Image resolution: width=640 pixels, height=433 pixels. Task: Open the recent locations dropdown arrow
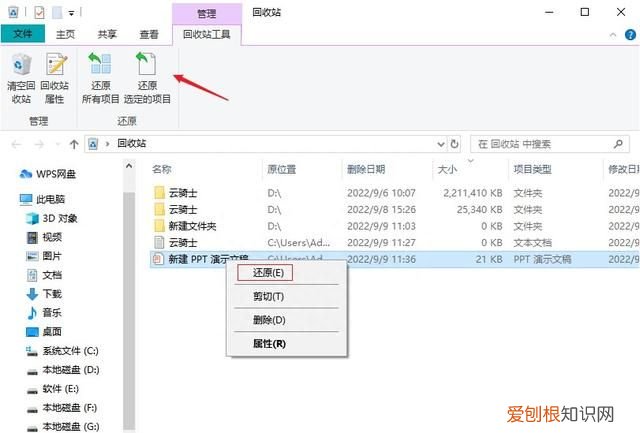pyautogui.click(x=57, y=144)
